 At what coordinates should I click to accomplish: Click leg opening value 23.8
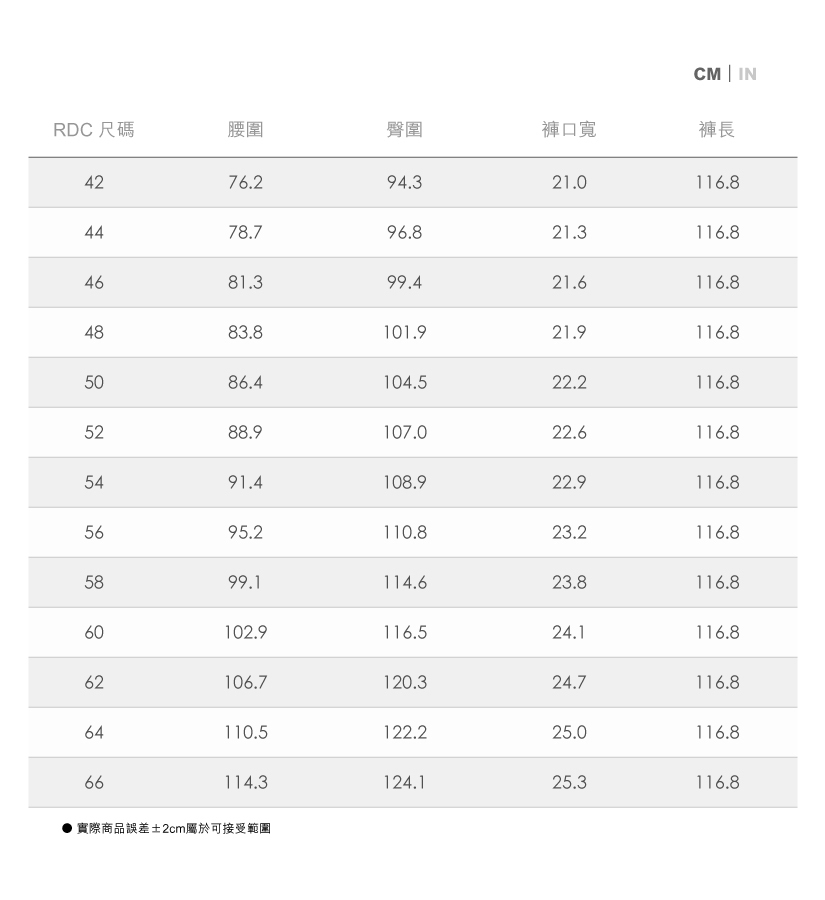click(569, 583)
